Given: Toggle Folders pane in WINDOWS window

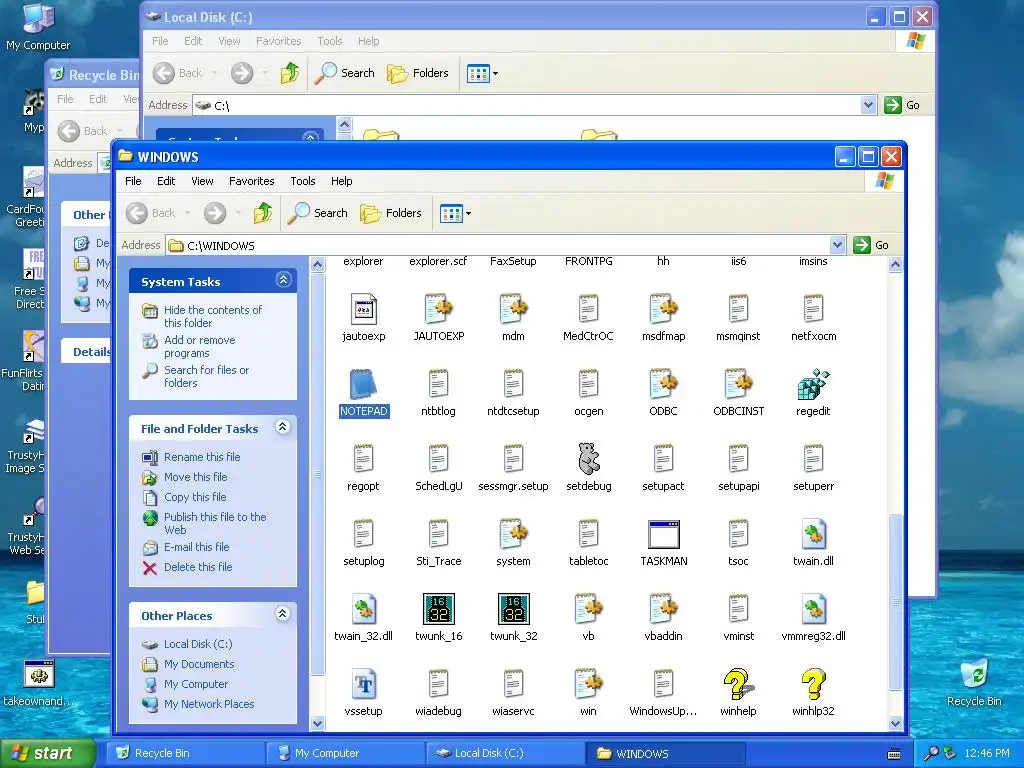Looking at the screenshot, I should pos(391,213).
